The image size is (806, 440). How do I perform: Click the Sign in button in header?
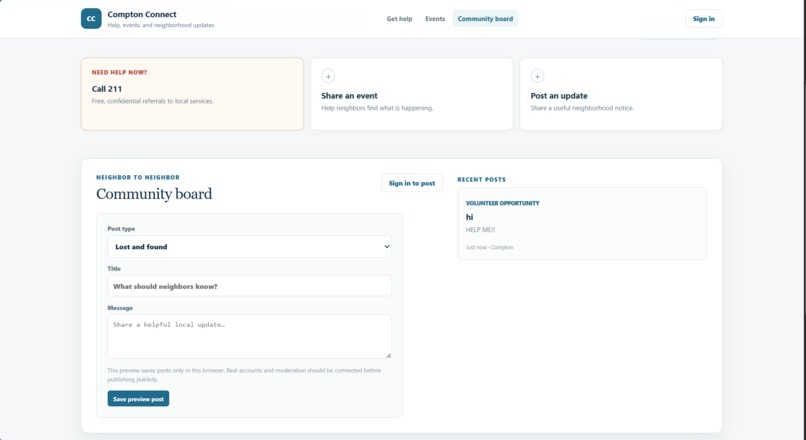pos(704,19)
